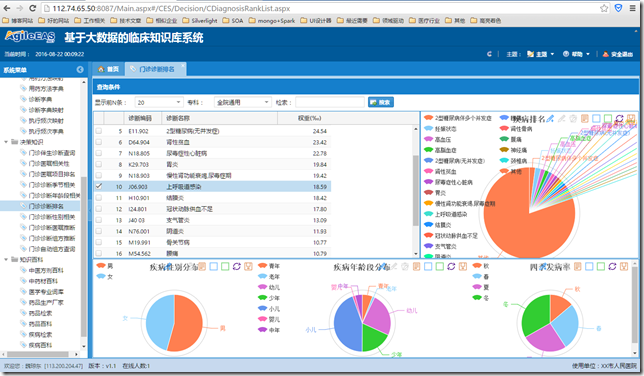Open 诊断字典 in the sidebar tree
The height and width of the screenshot is (376, 644).
coord(40,99)
